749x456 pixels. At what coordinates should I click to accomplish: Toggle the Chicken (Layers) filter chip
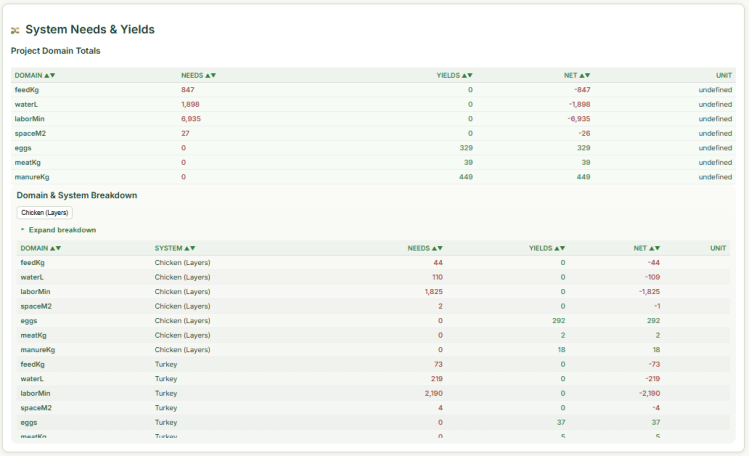click(45, 212)
